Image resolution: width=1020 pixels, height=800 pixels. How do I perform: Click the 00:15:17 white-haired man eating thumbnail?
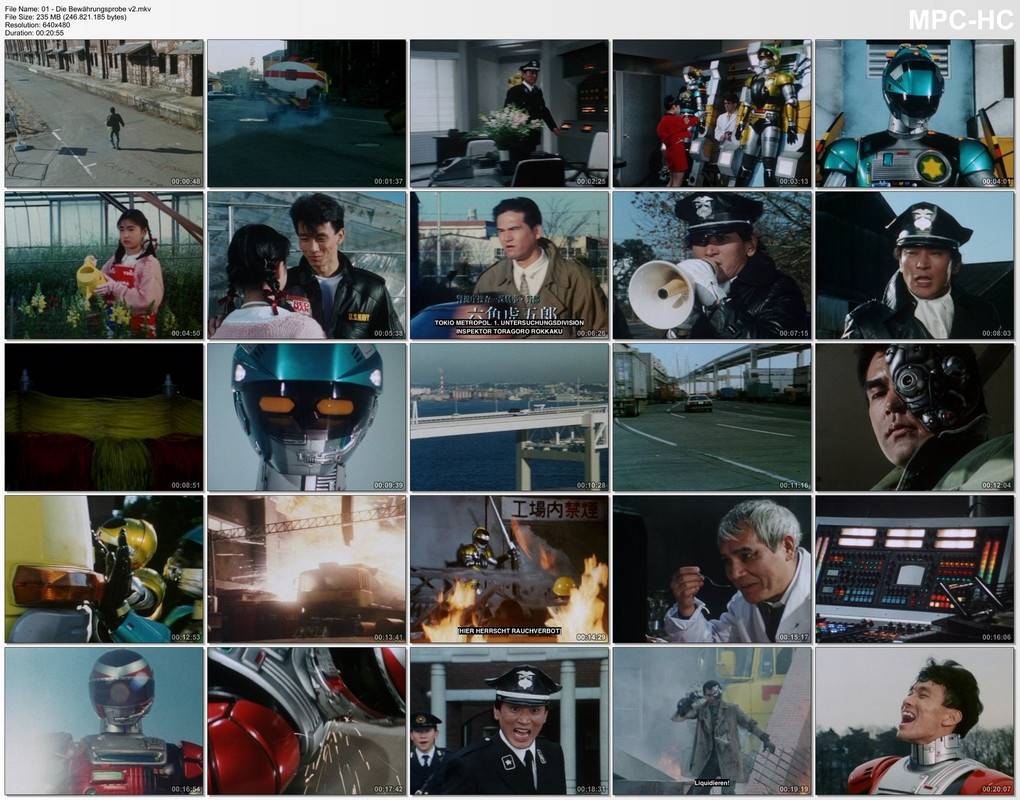coord(712,570)
